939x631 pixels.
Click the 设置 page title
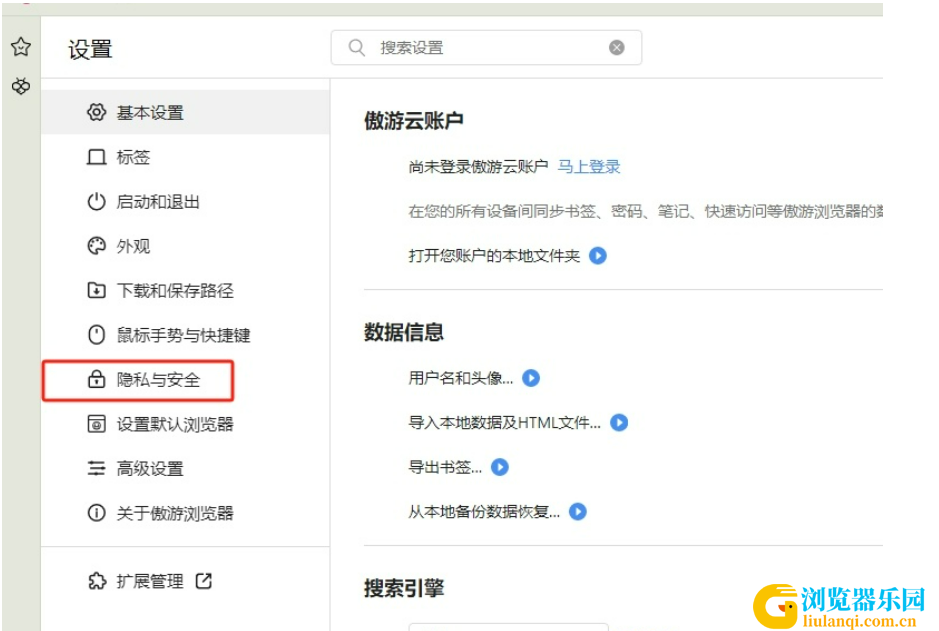90,49
